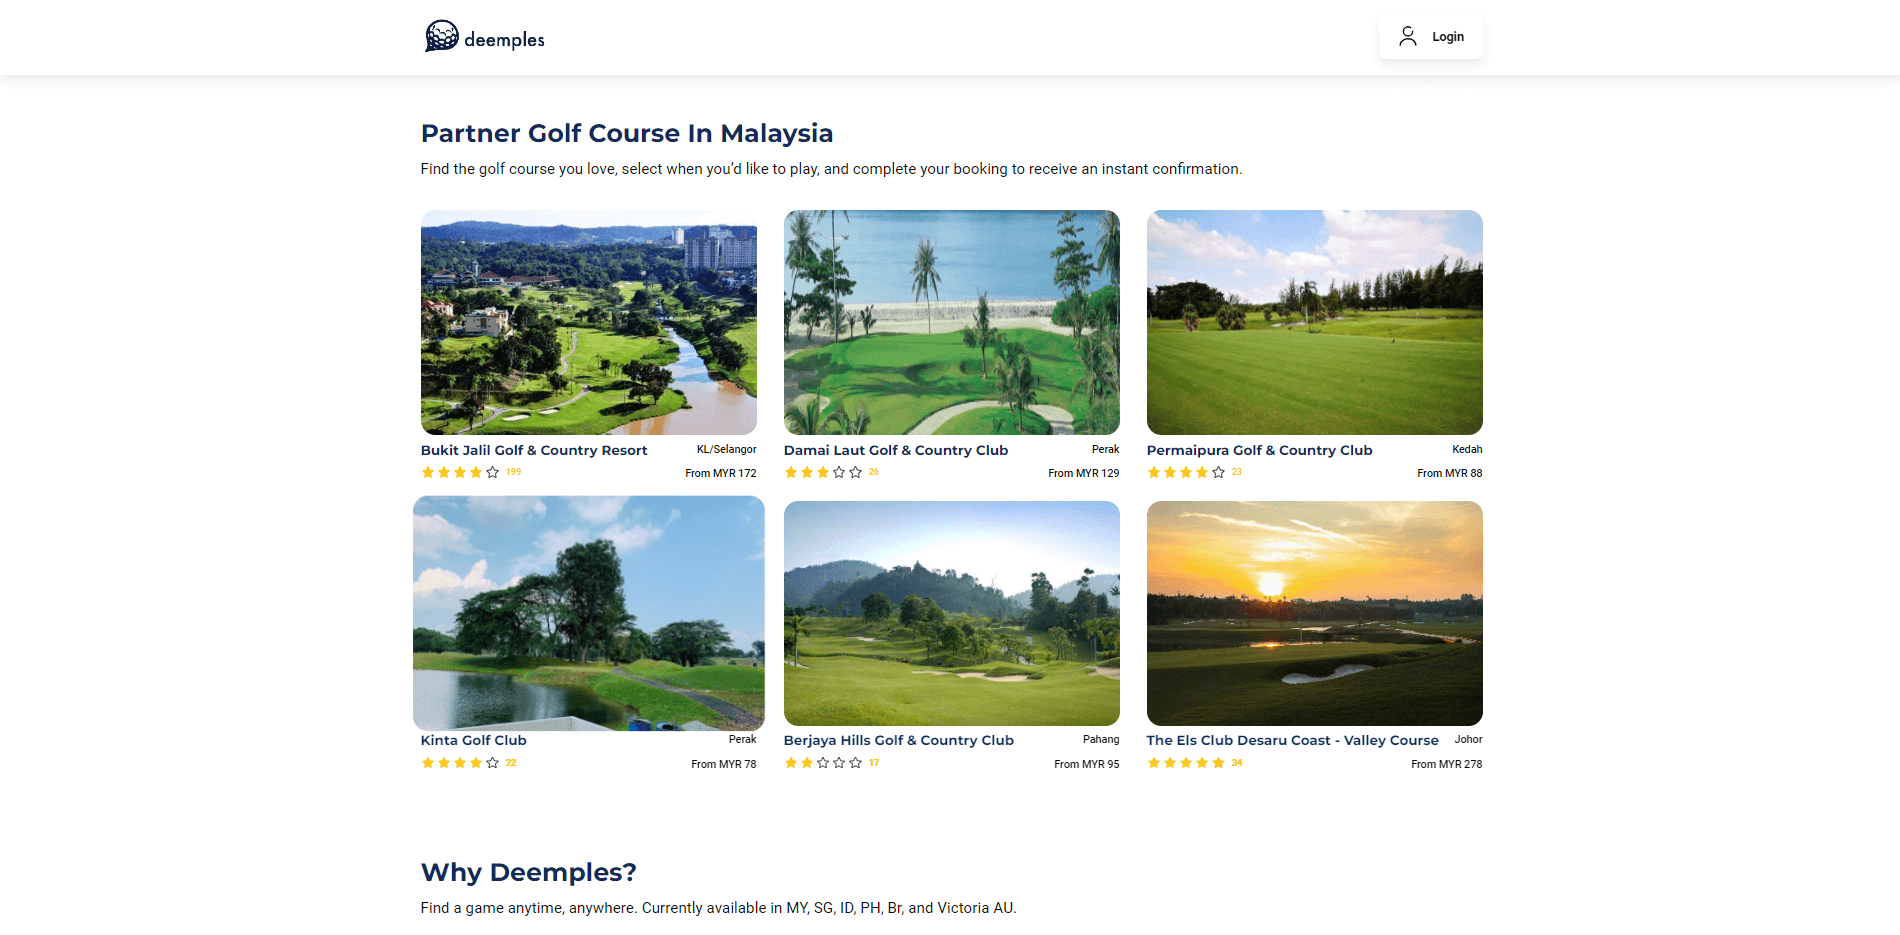Click the 17 review count for Berjaya Hills

click(x=874, y=763)
